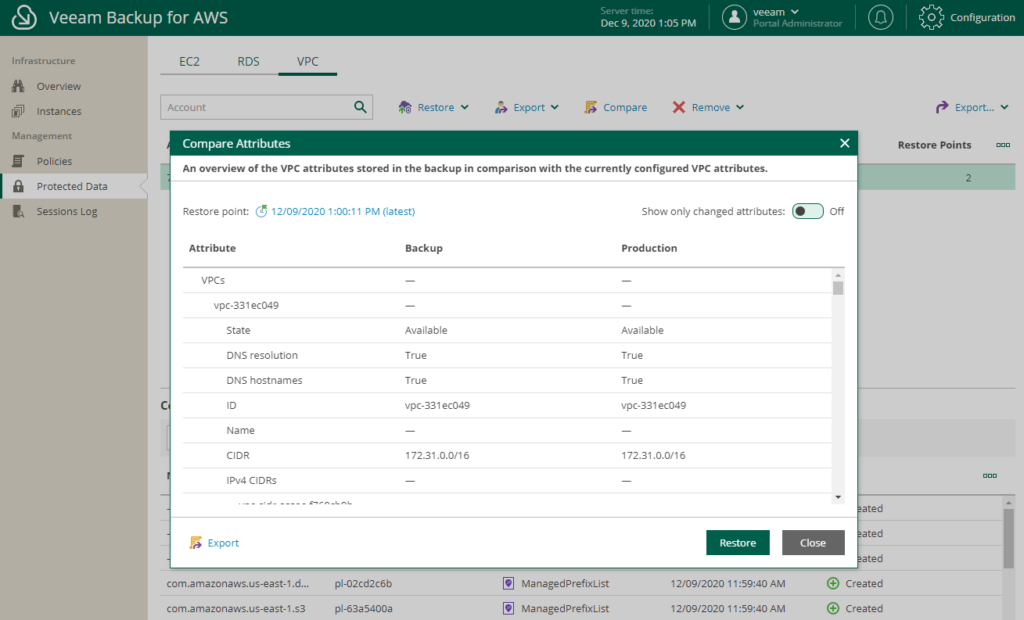Click the Overview binoculars icon

(18, 86)
